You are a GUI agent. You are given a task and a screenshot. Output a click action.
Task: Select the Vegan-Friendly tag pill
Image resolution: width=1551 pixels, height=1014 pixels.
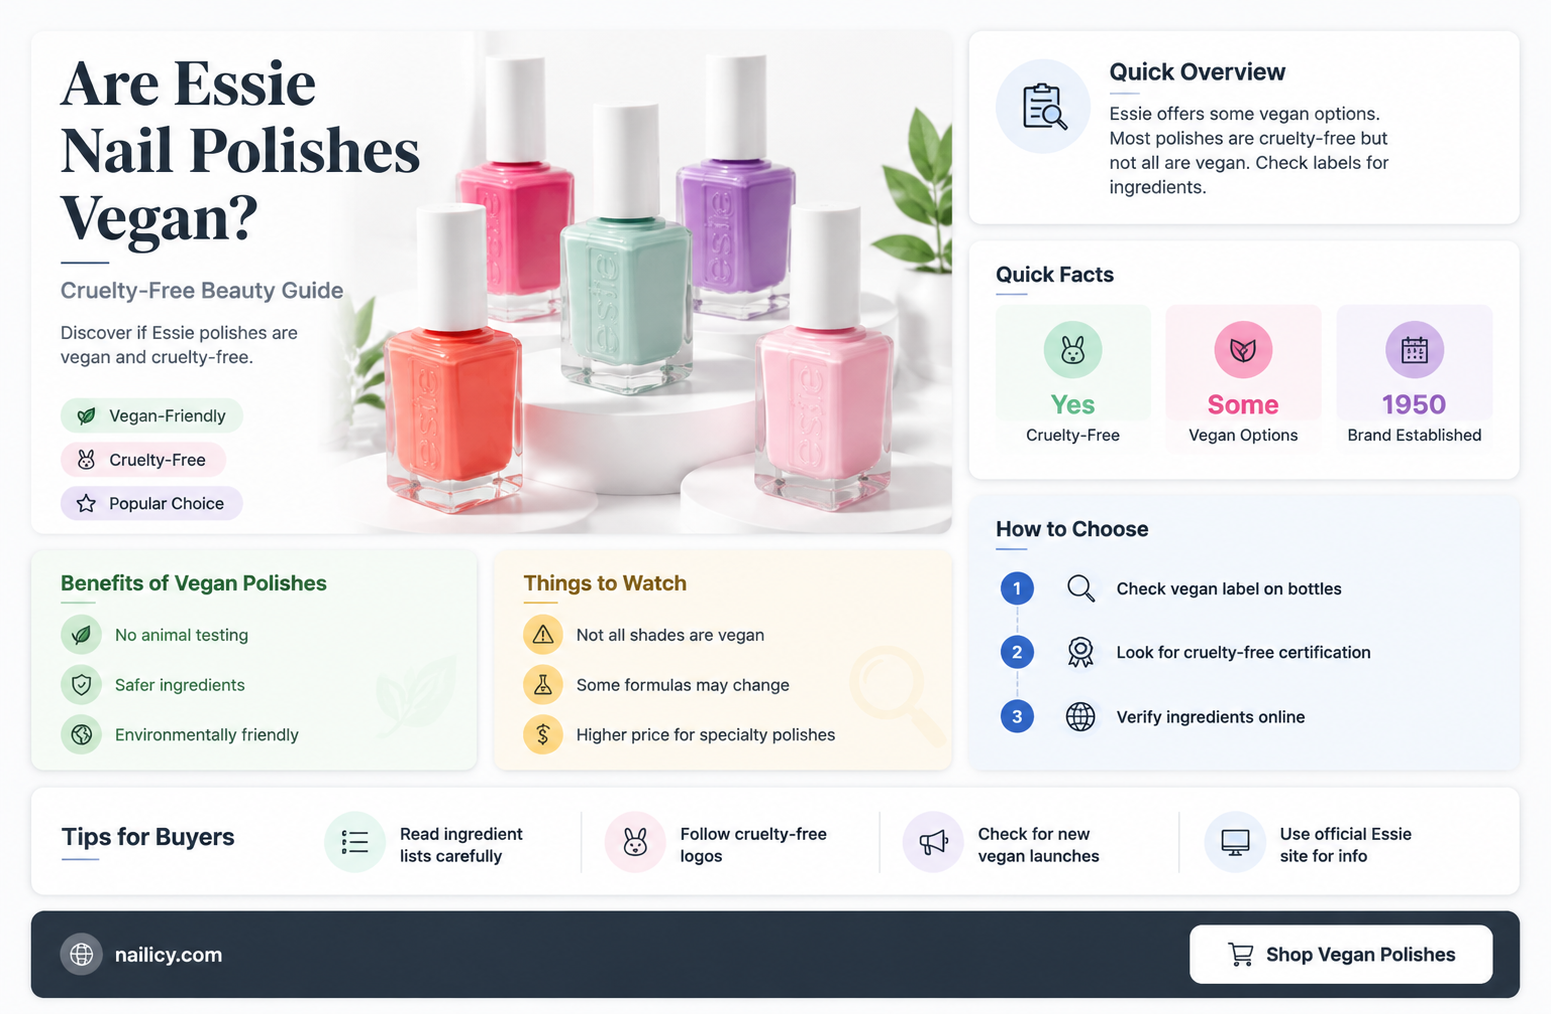coord(152,416)
